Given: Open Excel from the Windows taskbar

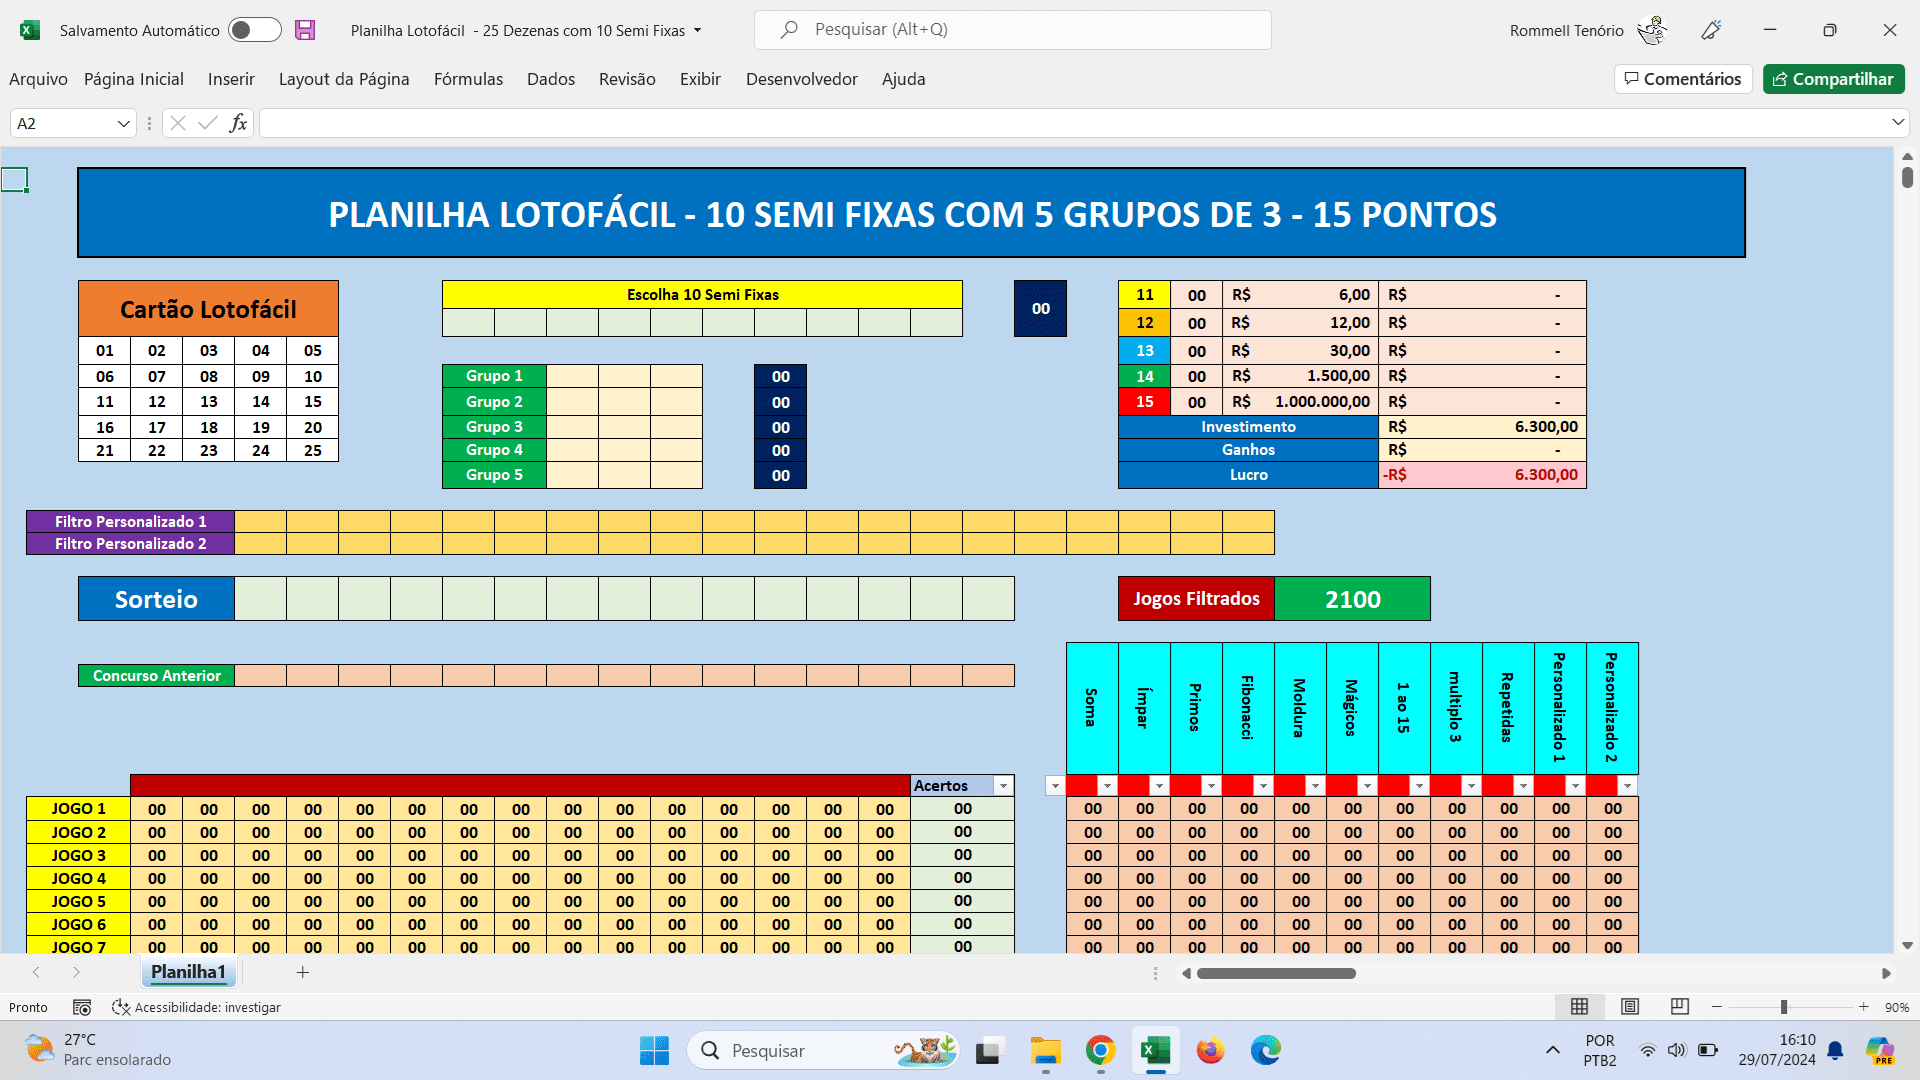Looking at the screenshot, I should [x=1155, y=1050].
